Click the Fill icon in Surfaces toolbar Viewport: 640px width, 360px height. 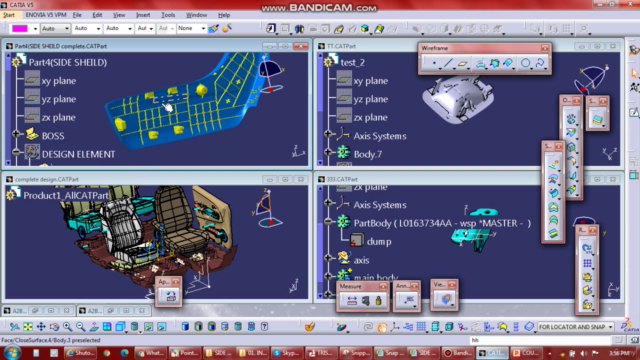(x=553, y=207)
